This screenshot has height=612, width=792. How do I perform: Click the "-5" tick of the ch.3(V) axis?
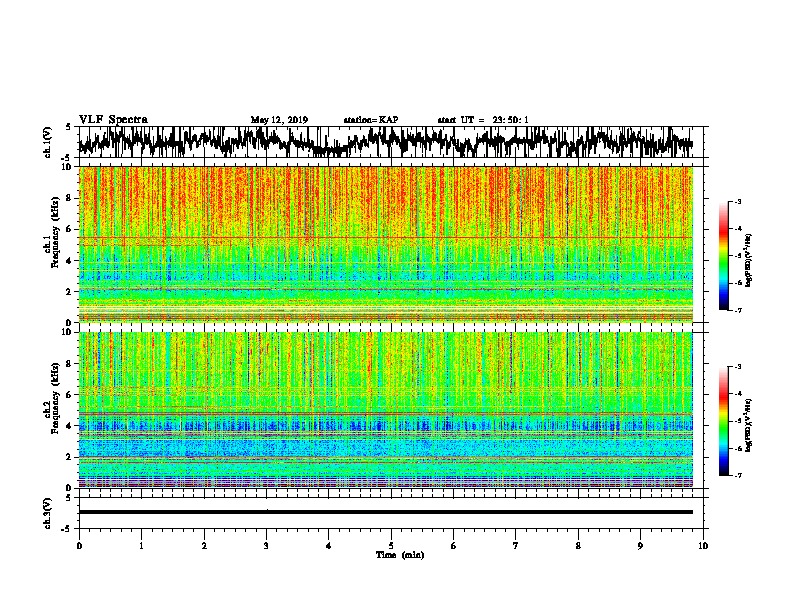67,529
